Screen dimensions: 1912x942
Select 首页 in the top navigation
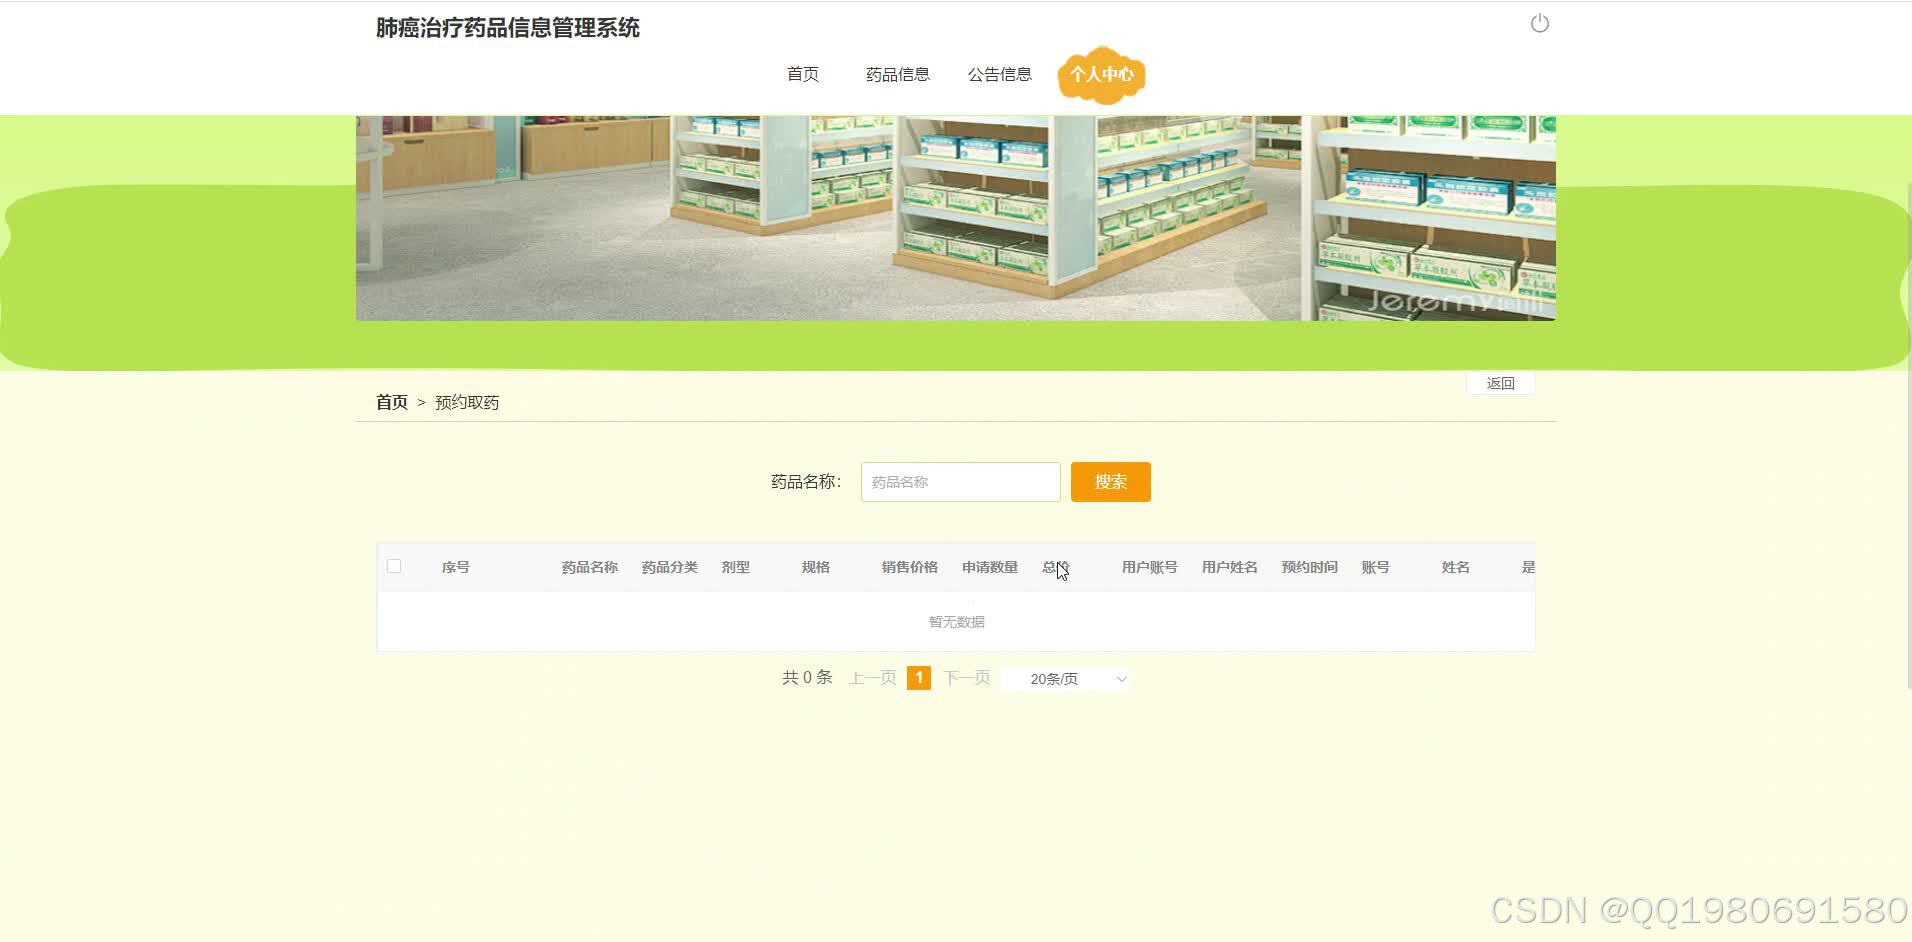click(x=803, y=73)
